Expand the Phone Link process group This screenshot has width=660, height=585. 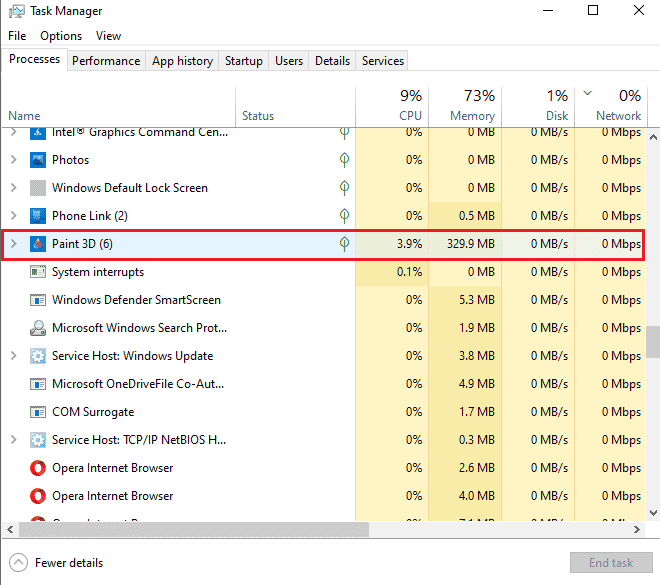[13, 216]
